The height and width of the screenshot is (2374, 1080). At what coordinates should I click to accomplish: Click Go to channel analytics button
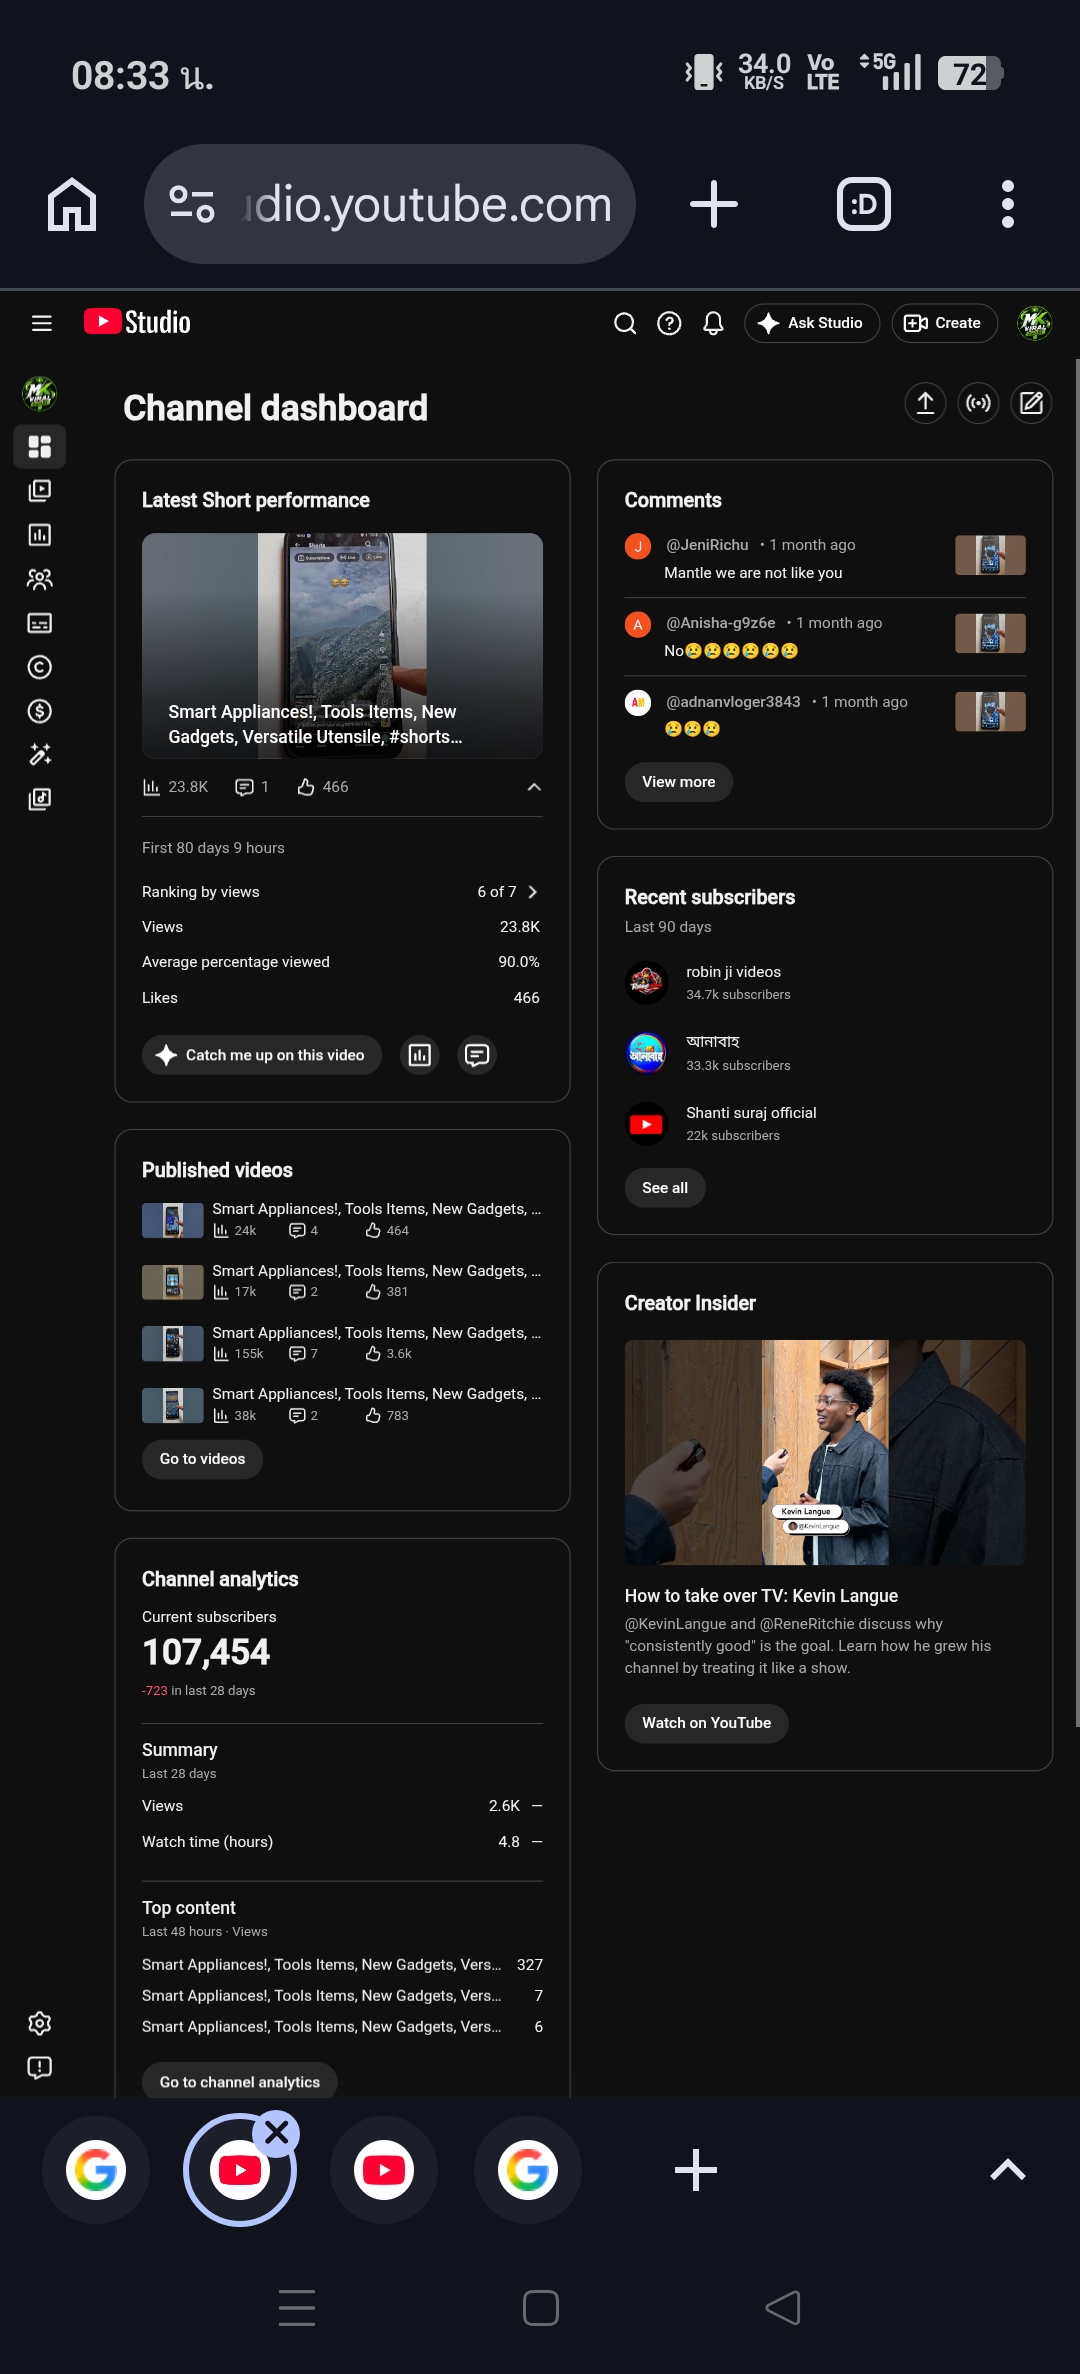(x=240, y=2082)
